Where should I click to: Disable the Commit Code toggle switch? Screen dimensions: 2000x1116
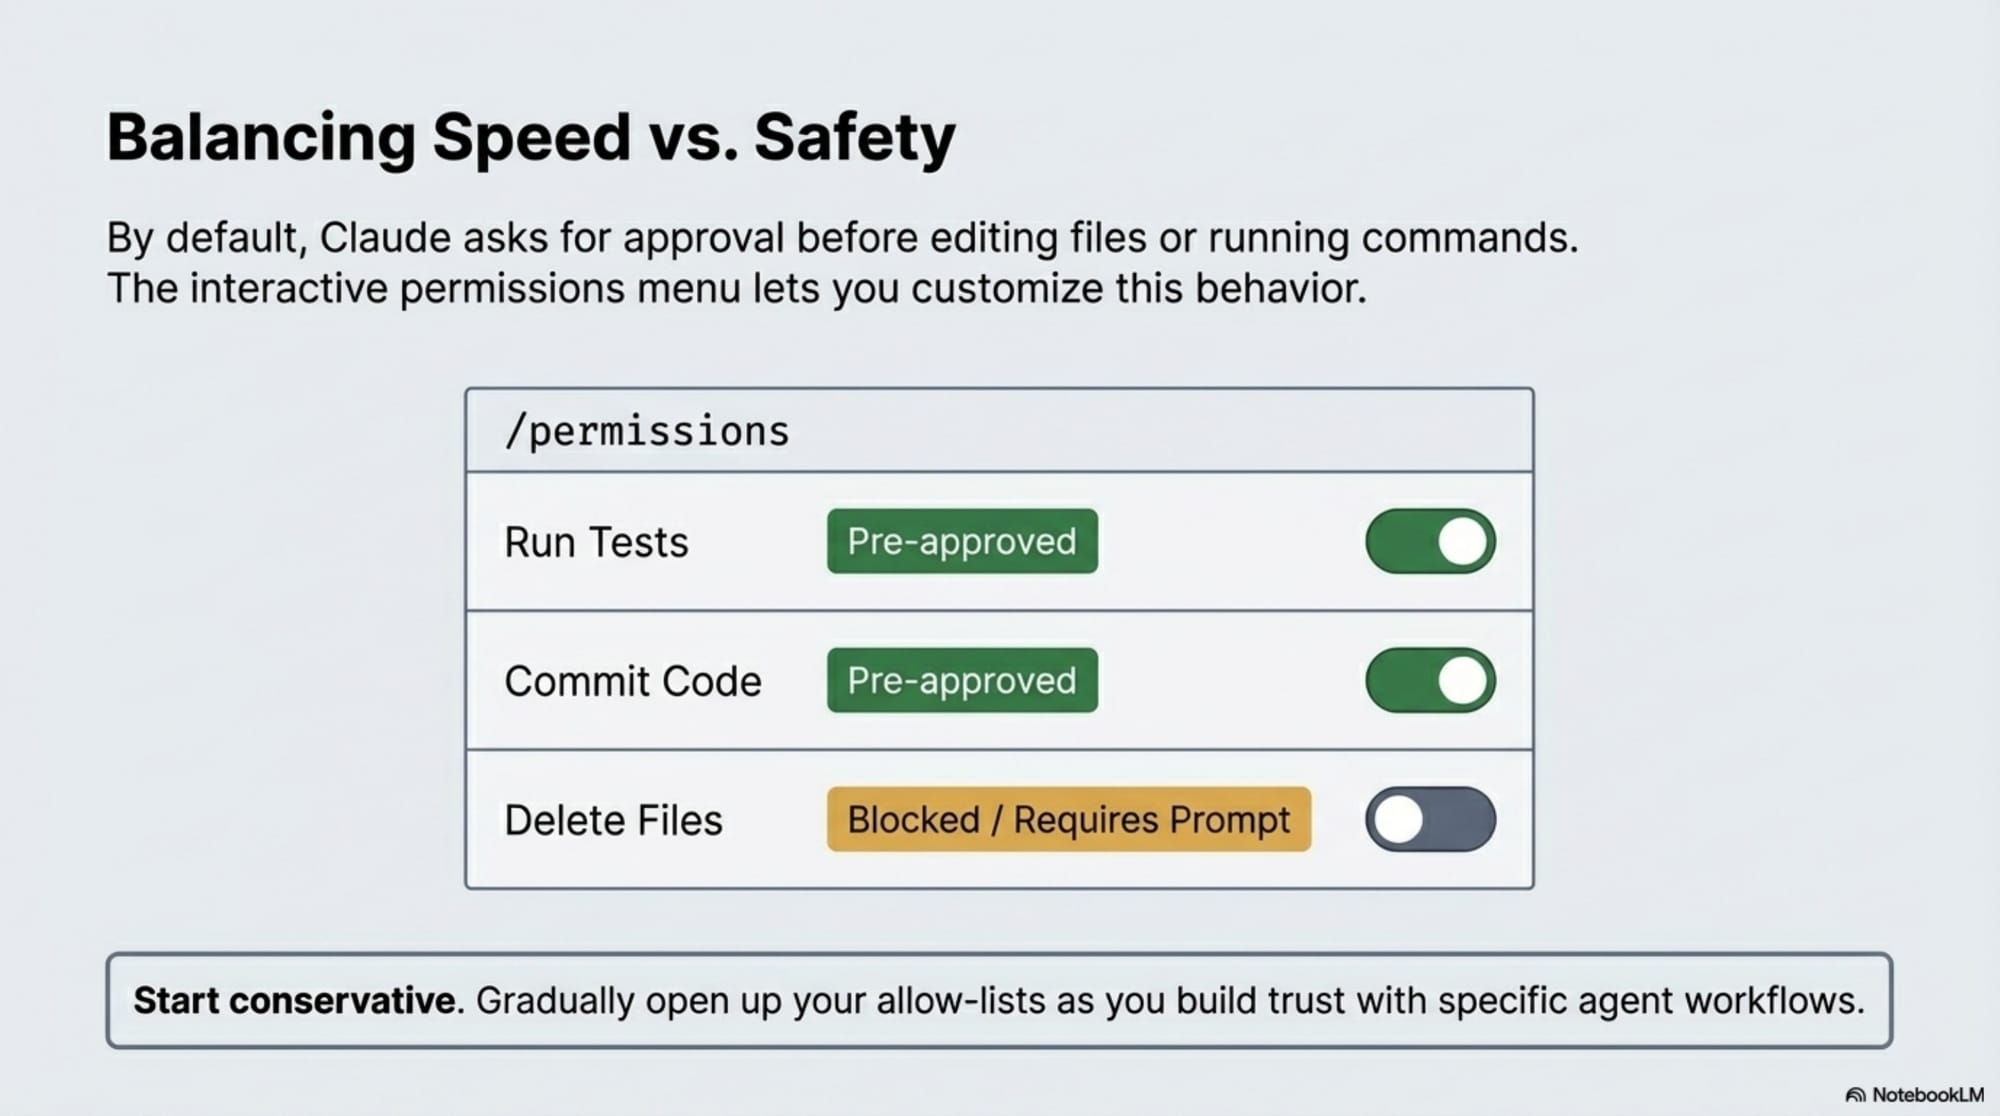click(1430, 681)
